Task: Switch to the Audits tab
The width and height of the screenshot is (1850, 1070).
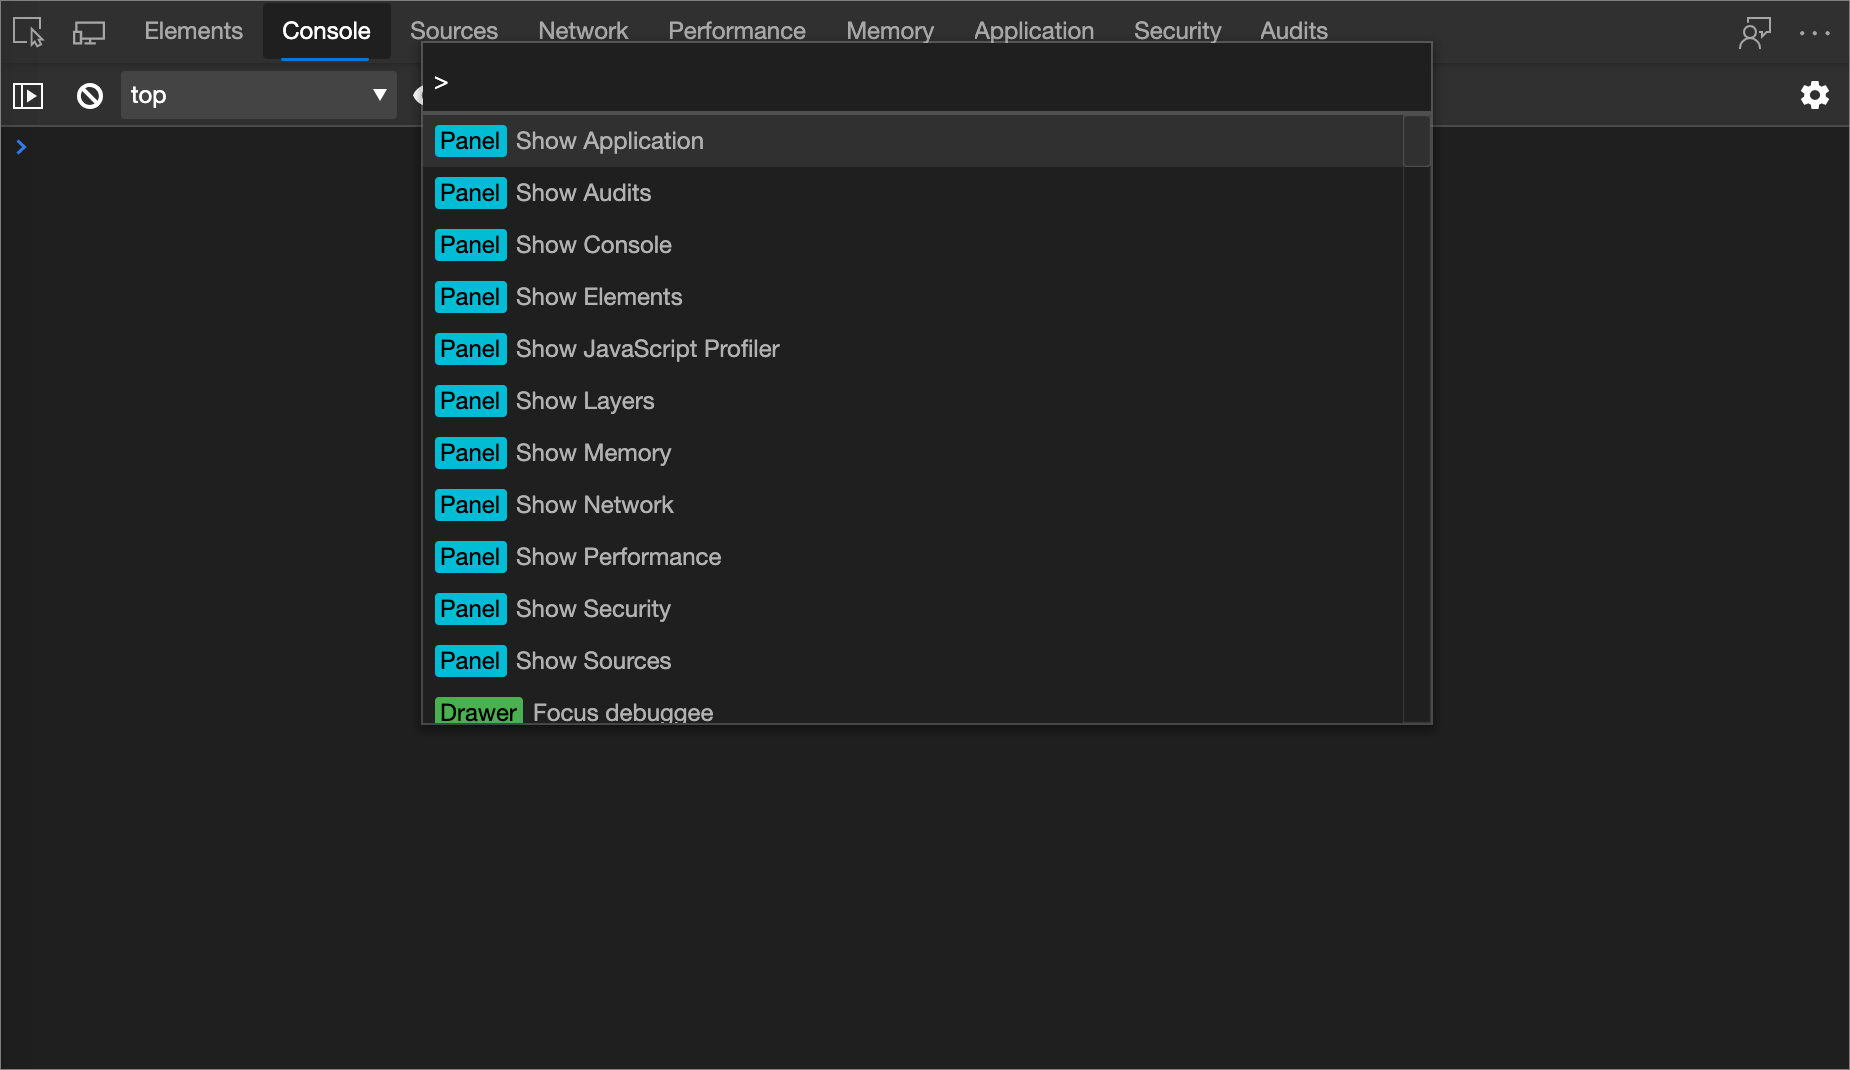Action: point(1292,30)
